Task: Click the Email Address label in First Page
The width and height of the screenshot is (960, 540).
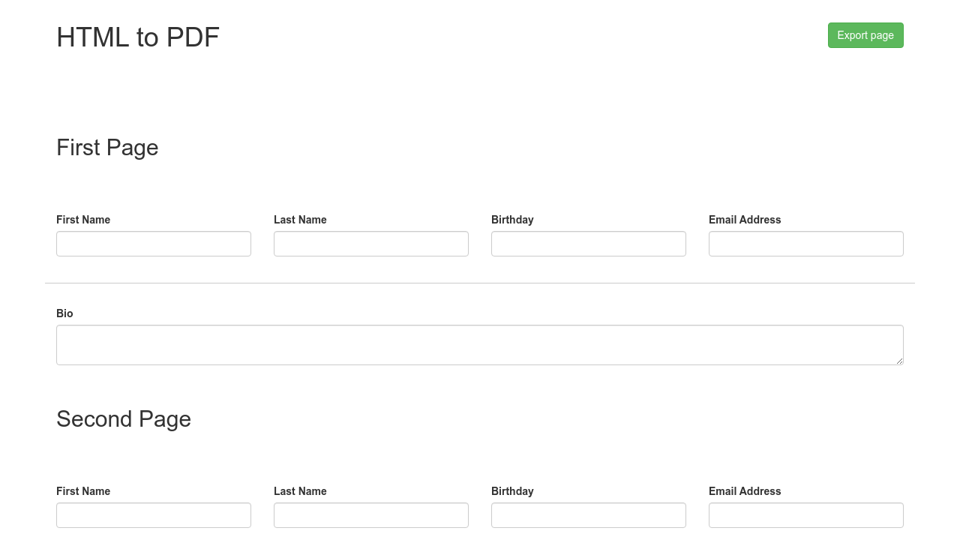Action: point(745,220)
